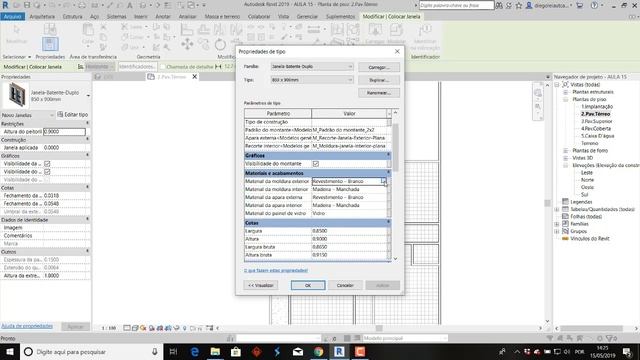
Task: Expand the Famílias node in project browser
Action: [x=557, y=224]
